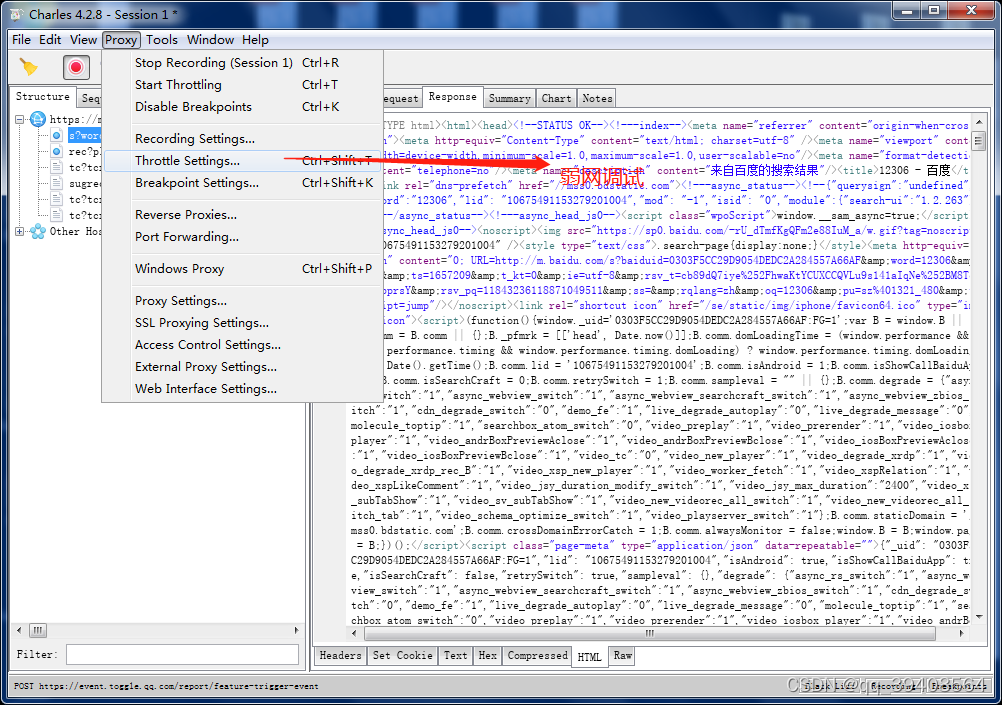The width and height of the screenshot is (1002, 705).
Task: Show the Headers response view
Action: pos(340,656)
